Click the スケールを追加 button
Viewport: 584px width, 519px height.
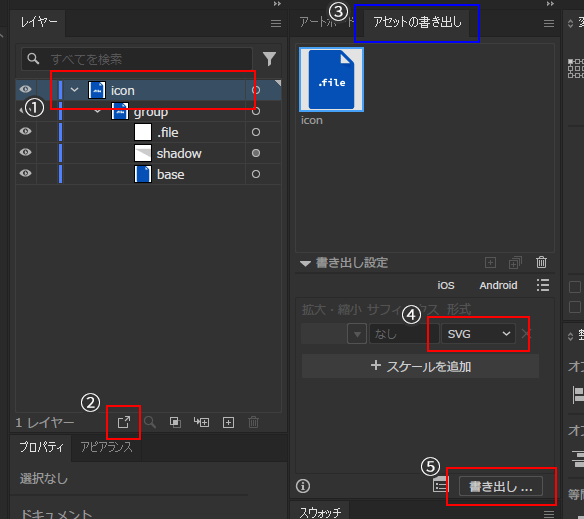(x=420, y=366)
